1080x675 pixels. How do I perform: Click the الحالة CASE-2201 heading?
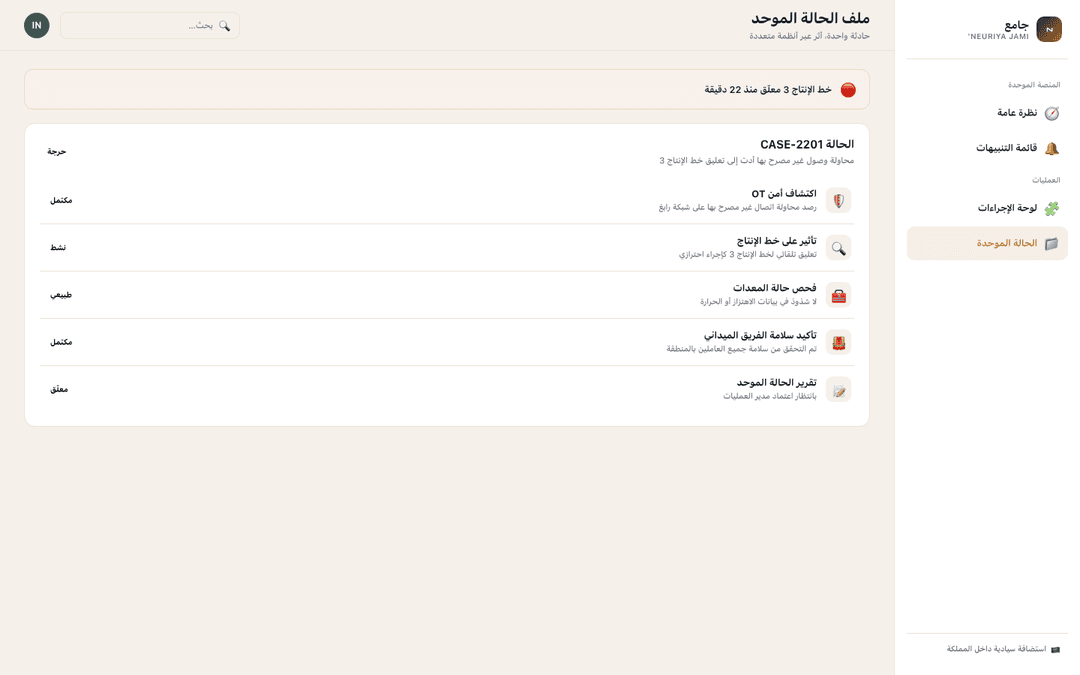pos(807,144)
